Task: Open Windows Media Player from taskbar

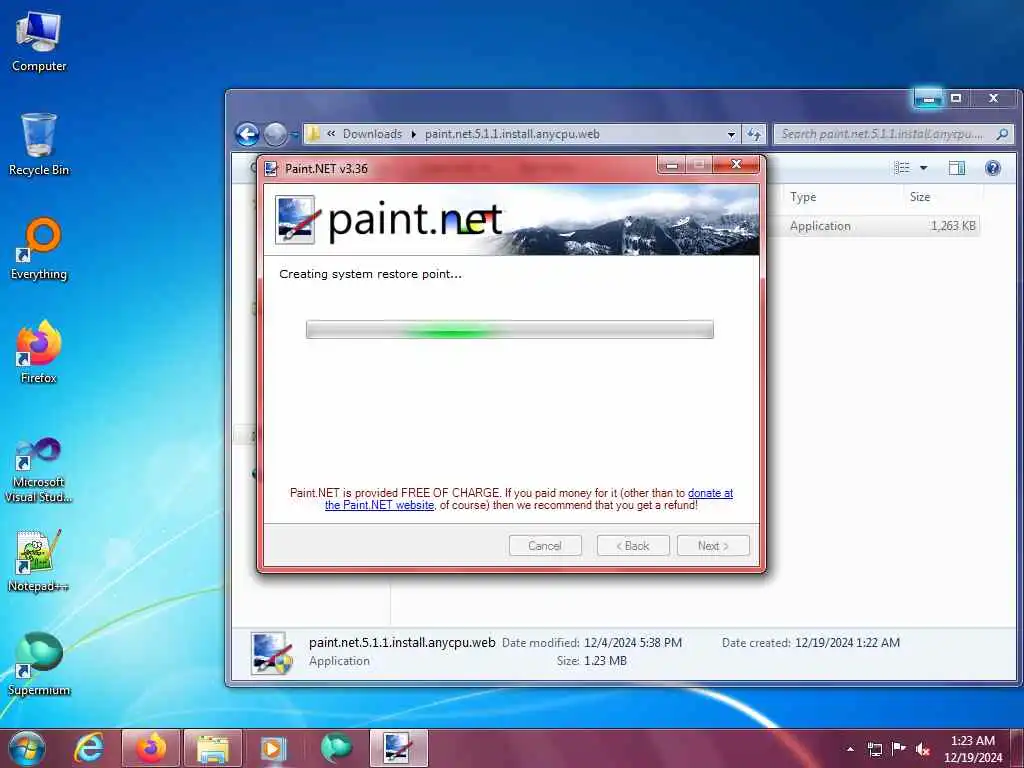Action: click(273, 748)
